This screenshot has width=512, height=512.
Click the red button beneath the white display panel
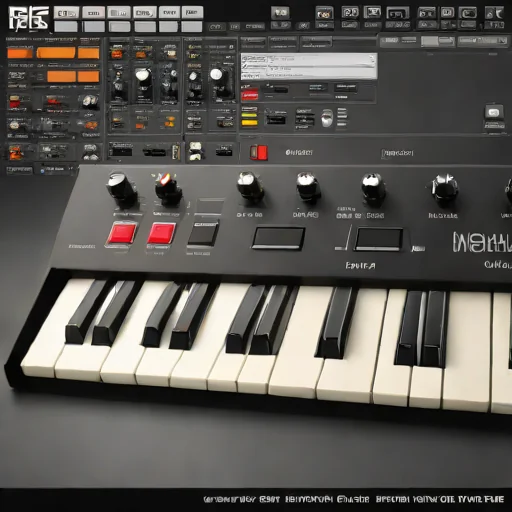click(250, 95)
